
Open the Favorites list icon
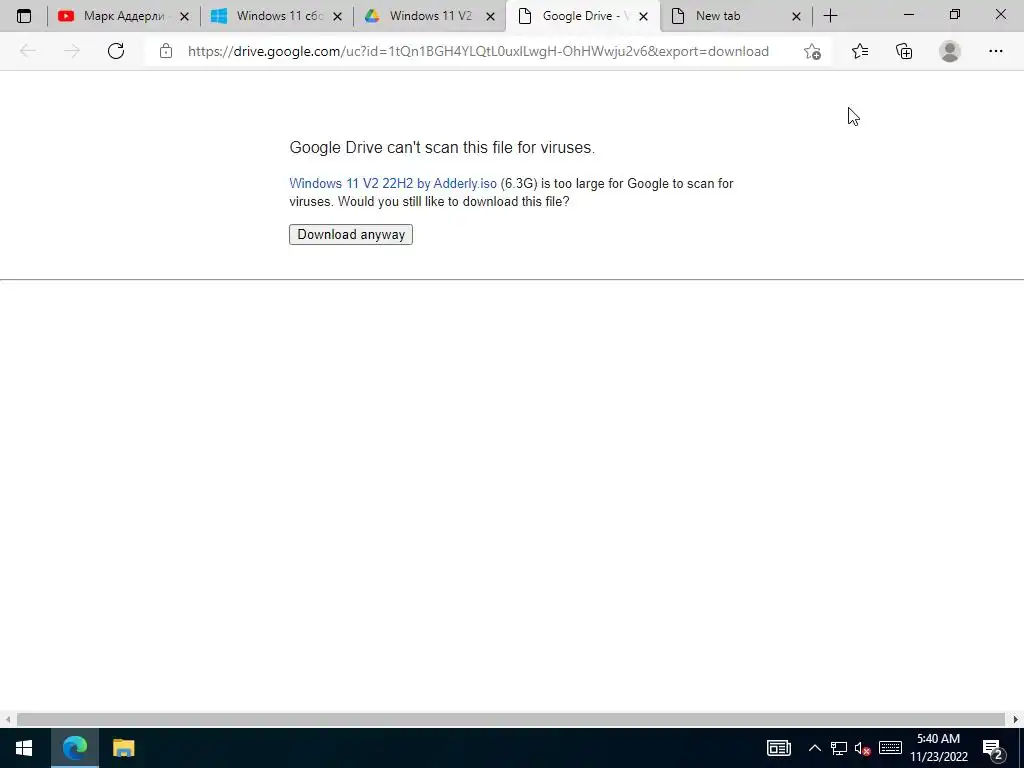(x=859, y=51)
